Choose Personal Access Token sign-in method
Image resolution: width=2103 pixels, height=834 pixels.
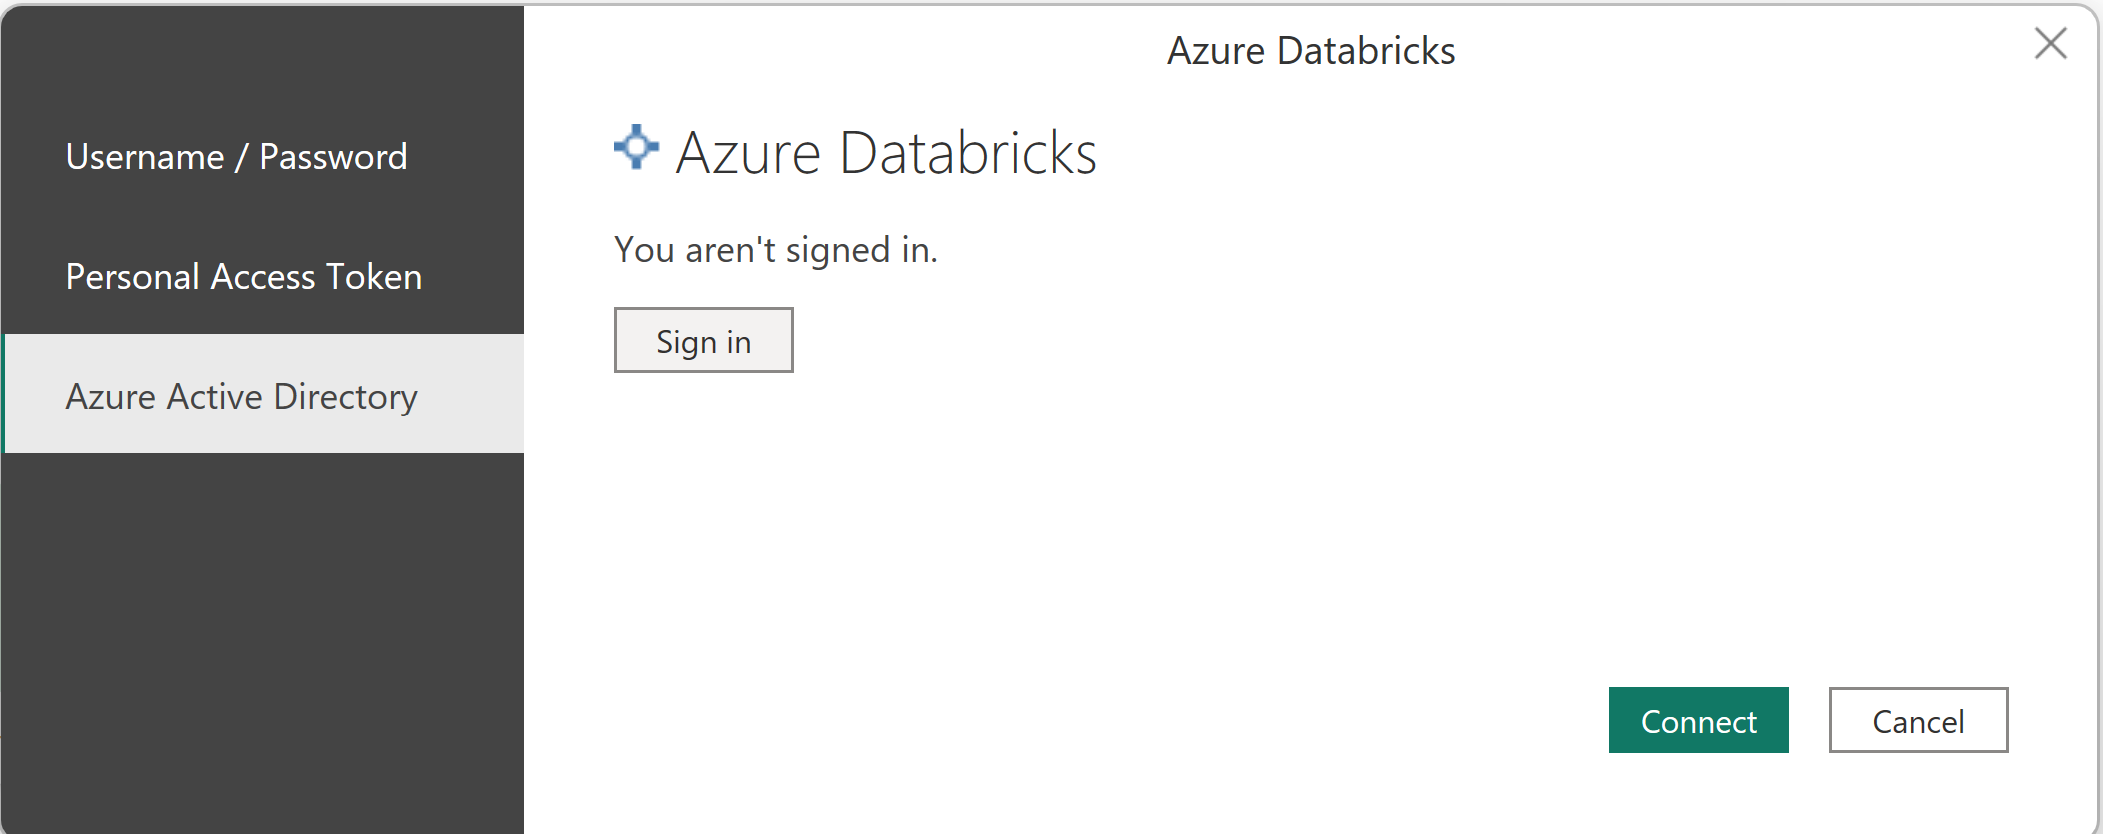click(244, 277)
